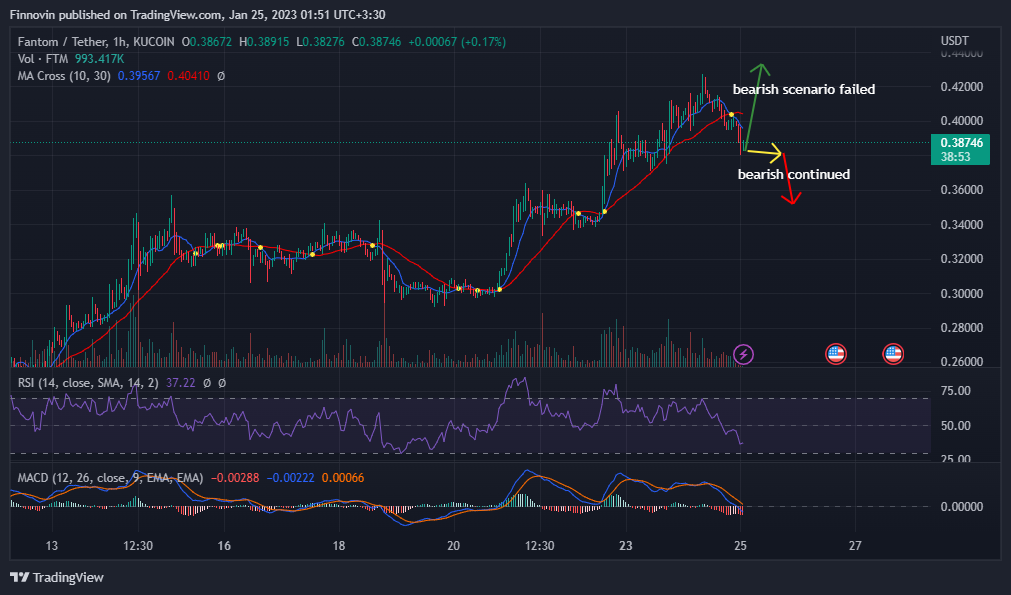Click the purple lightning event icon

743,354
